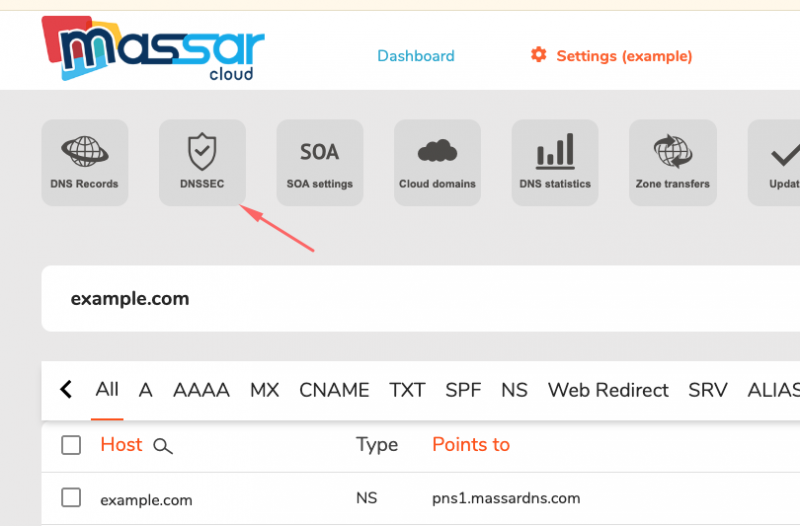This screenshot has width=800, height=526.
Task: Switch to the MX tab
Action: [264, 390]
